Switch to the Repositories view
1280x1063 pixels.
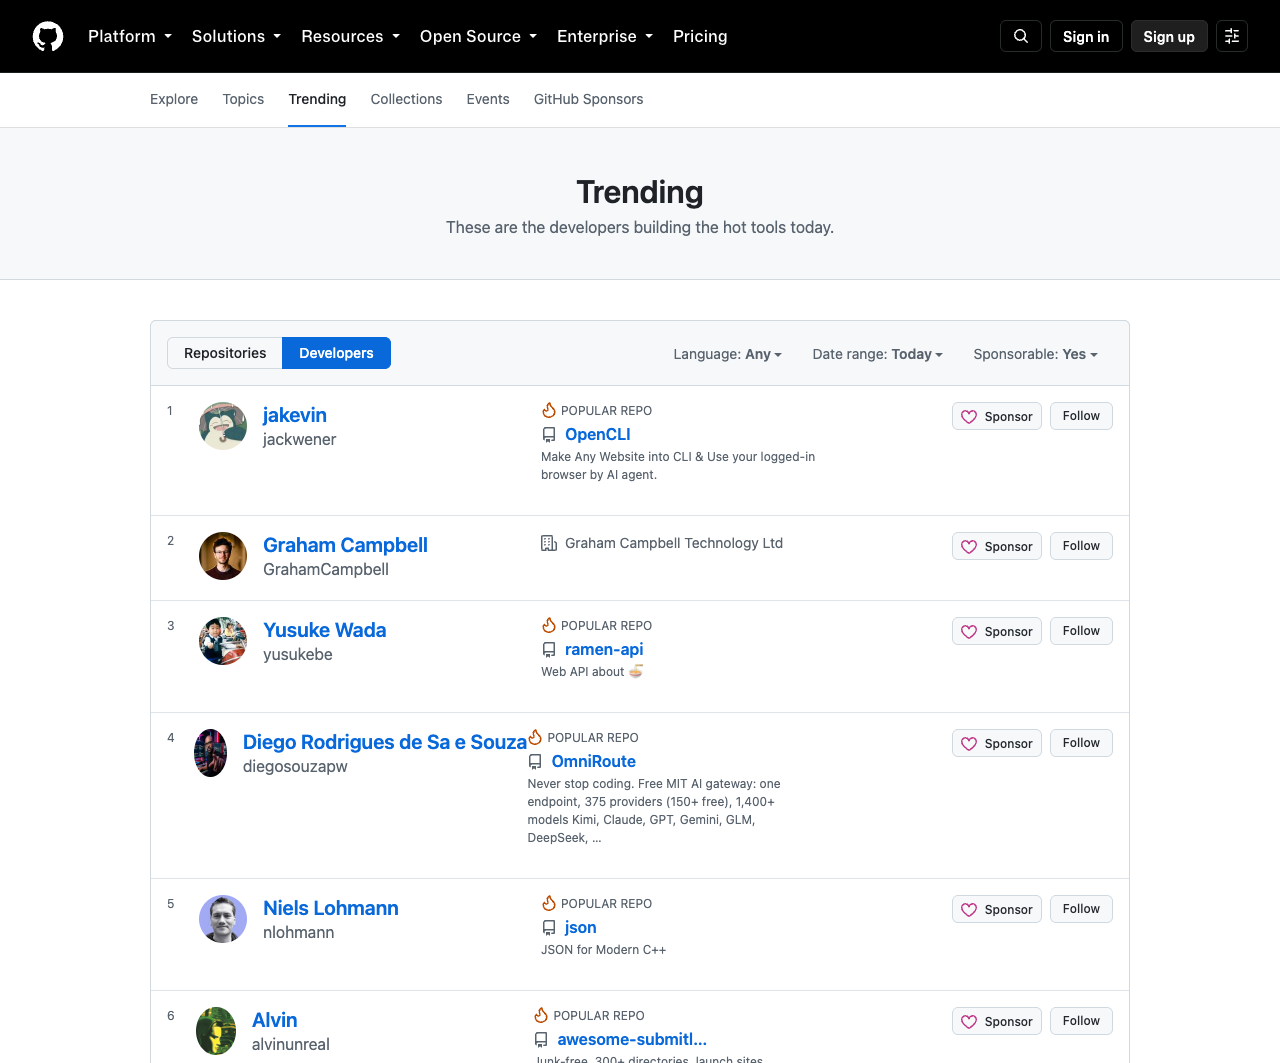point(225,353)
